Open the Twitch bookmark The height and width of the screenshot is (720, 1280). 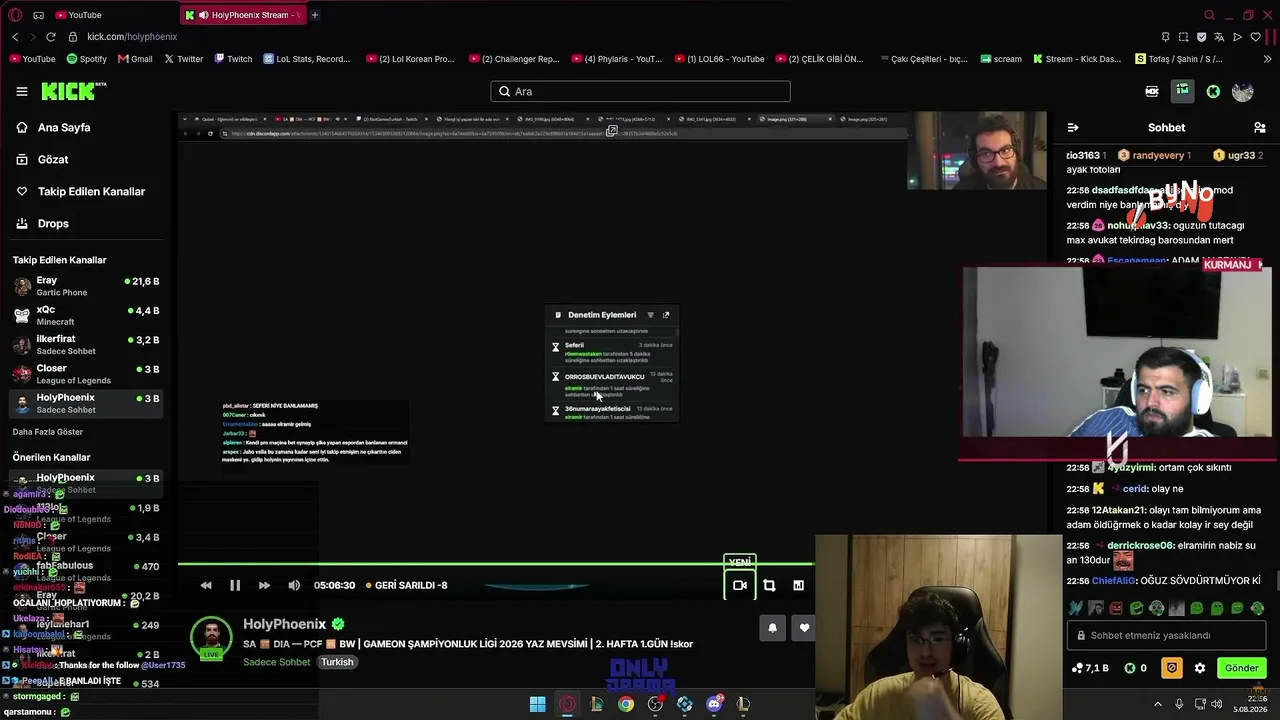pos(233,59)
